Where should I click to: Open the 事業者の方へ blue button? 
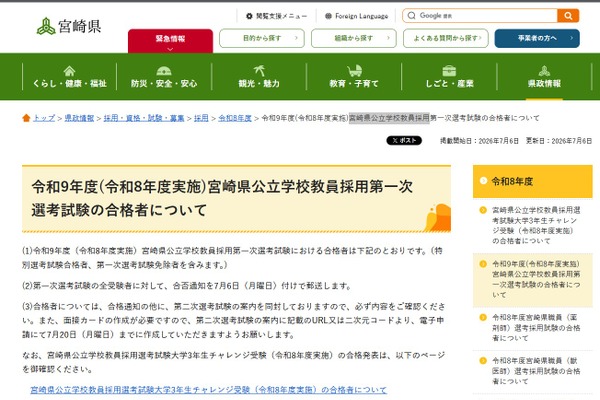537,38
